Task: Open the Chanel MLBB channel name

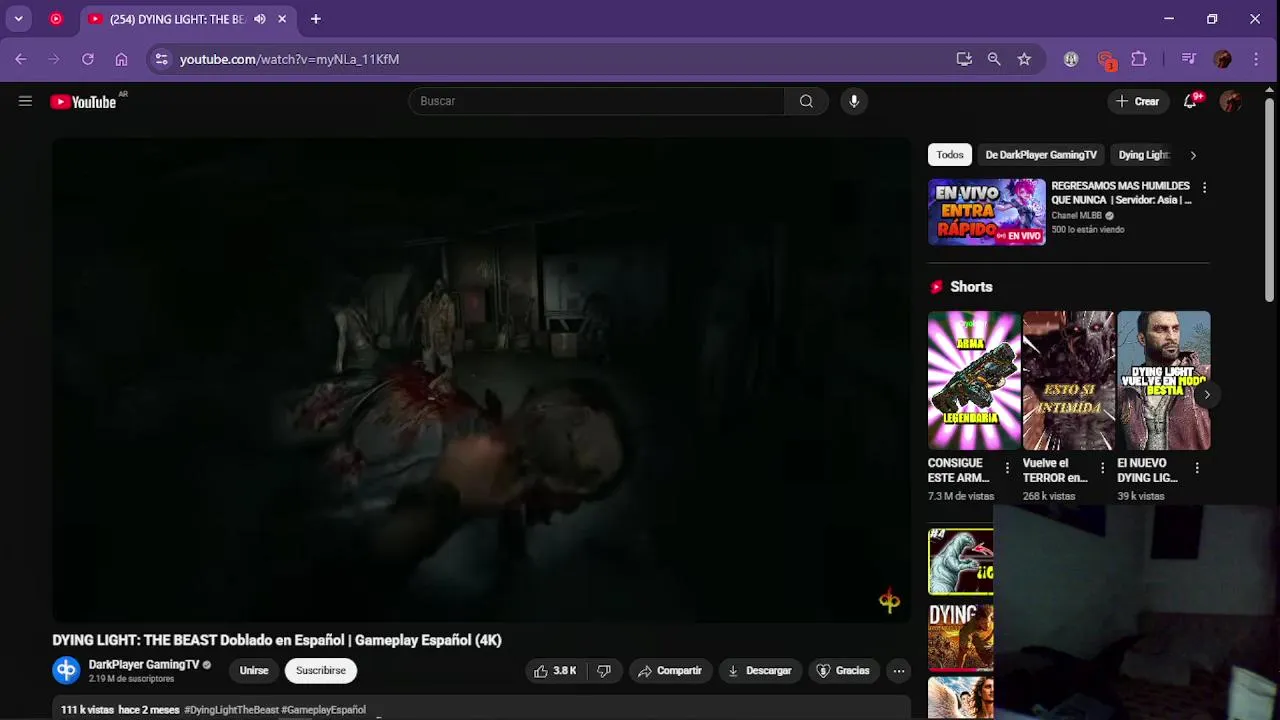Action: [1076, 216]
